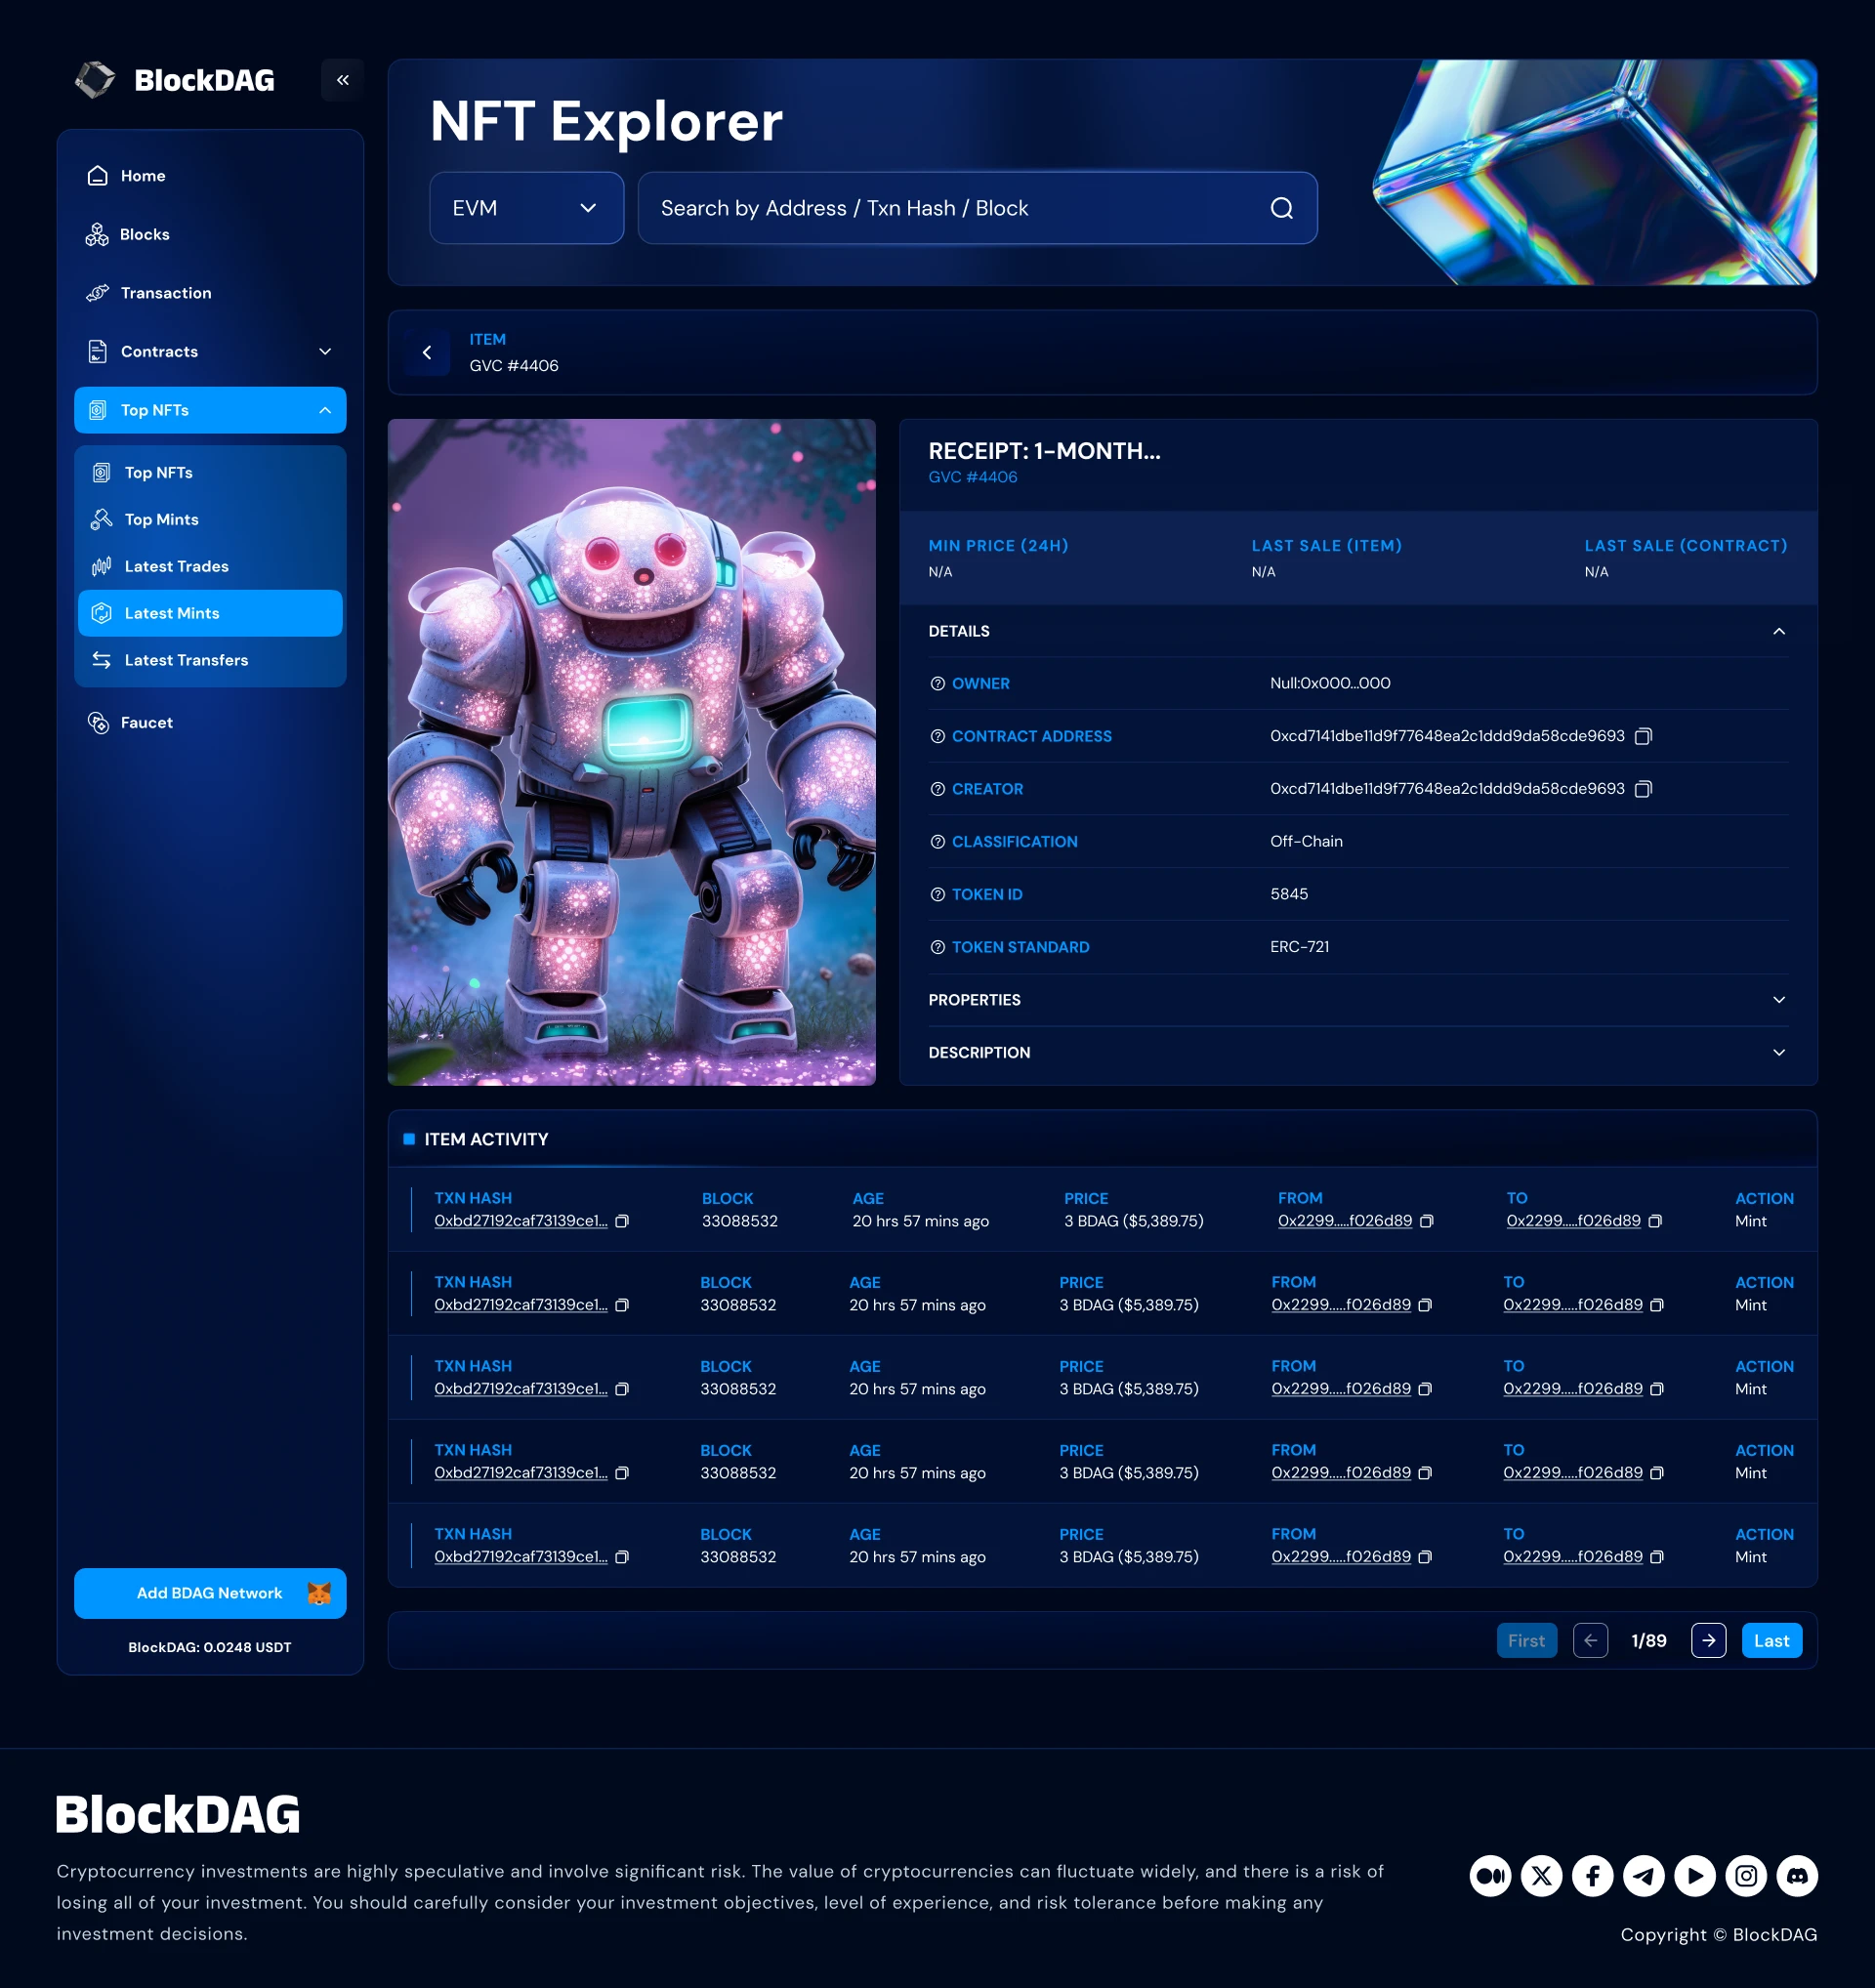Open the X (Twitter) social link

pyautogui.click(x=1541, y=1875)
